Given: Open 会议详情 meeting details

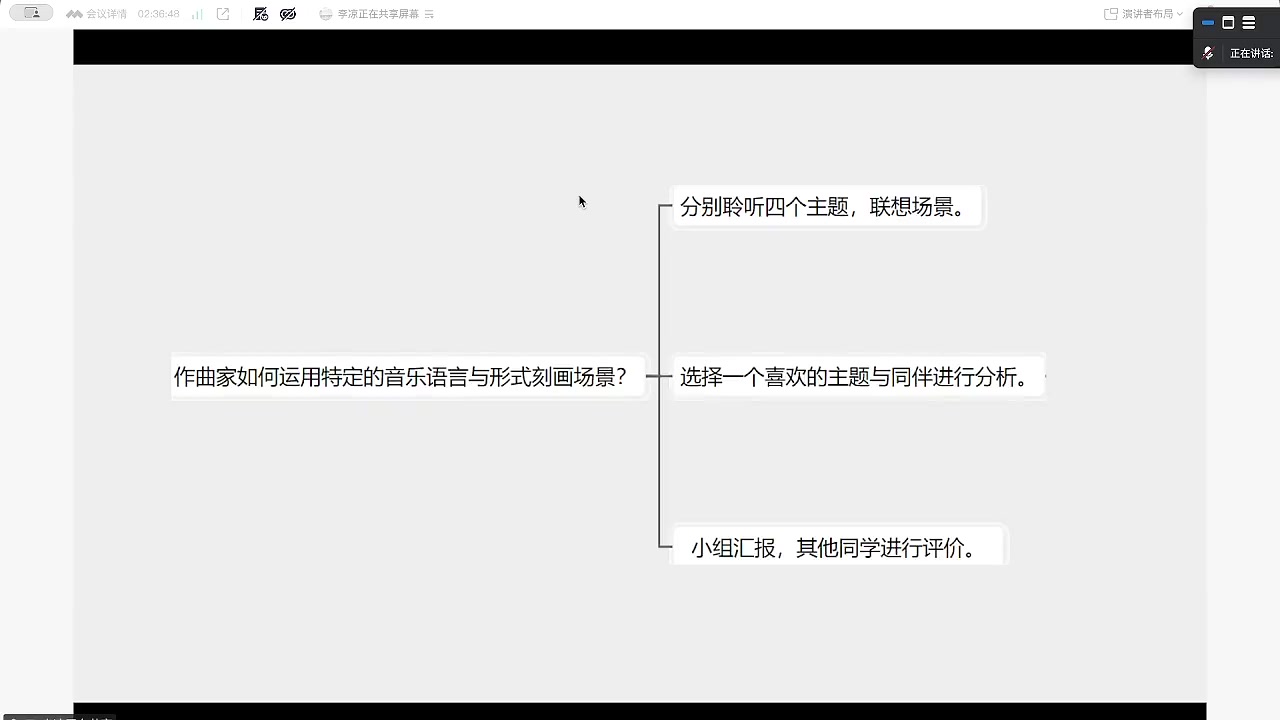Looking at the screenshot, I should click(97, 14).
